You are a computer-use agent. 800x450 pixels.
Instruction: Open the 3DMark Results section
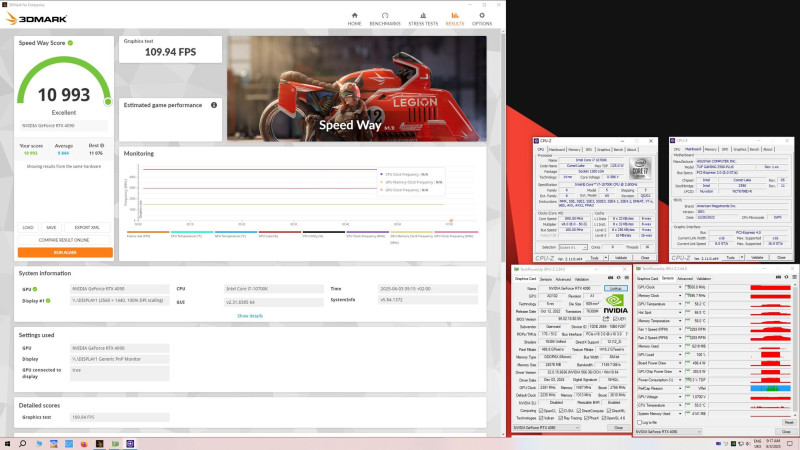click(455, 19)
